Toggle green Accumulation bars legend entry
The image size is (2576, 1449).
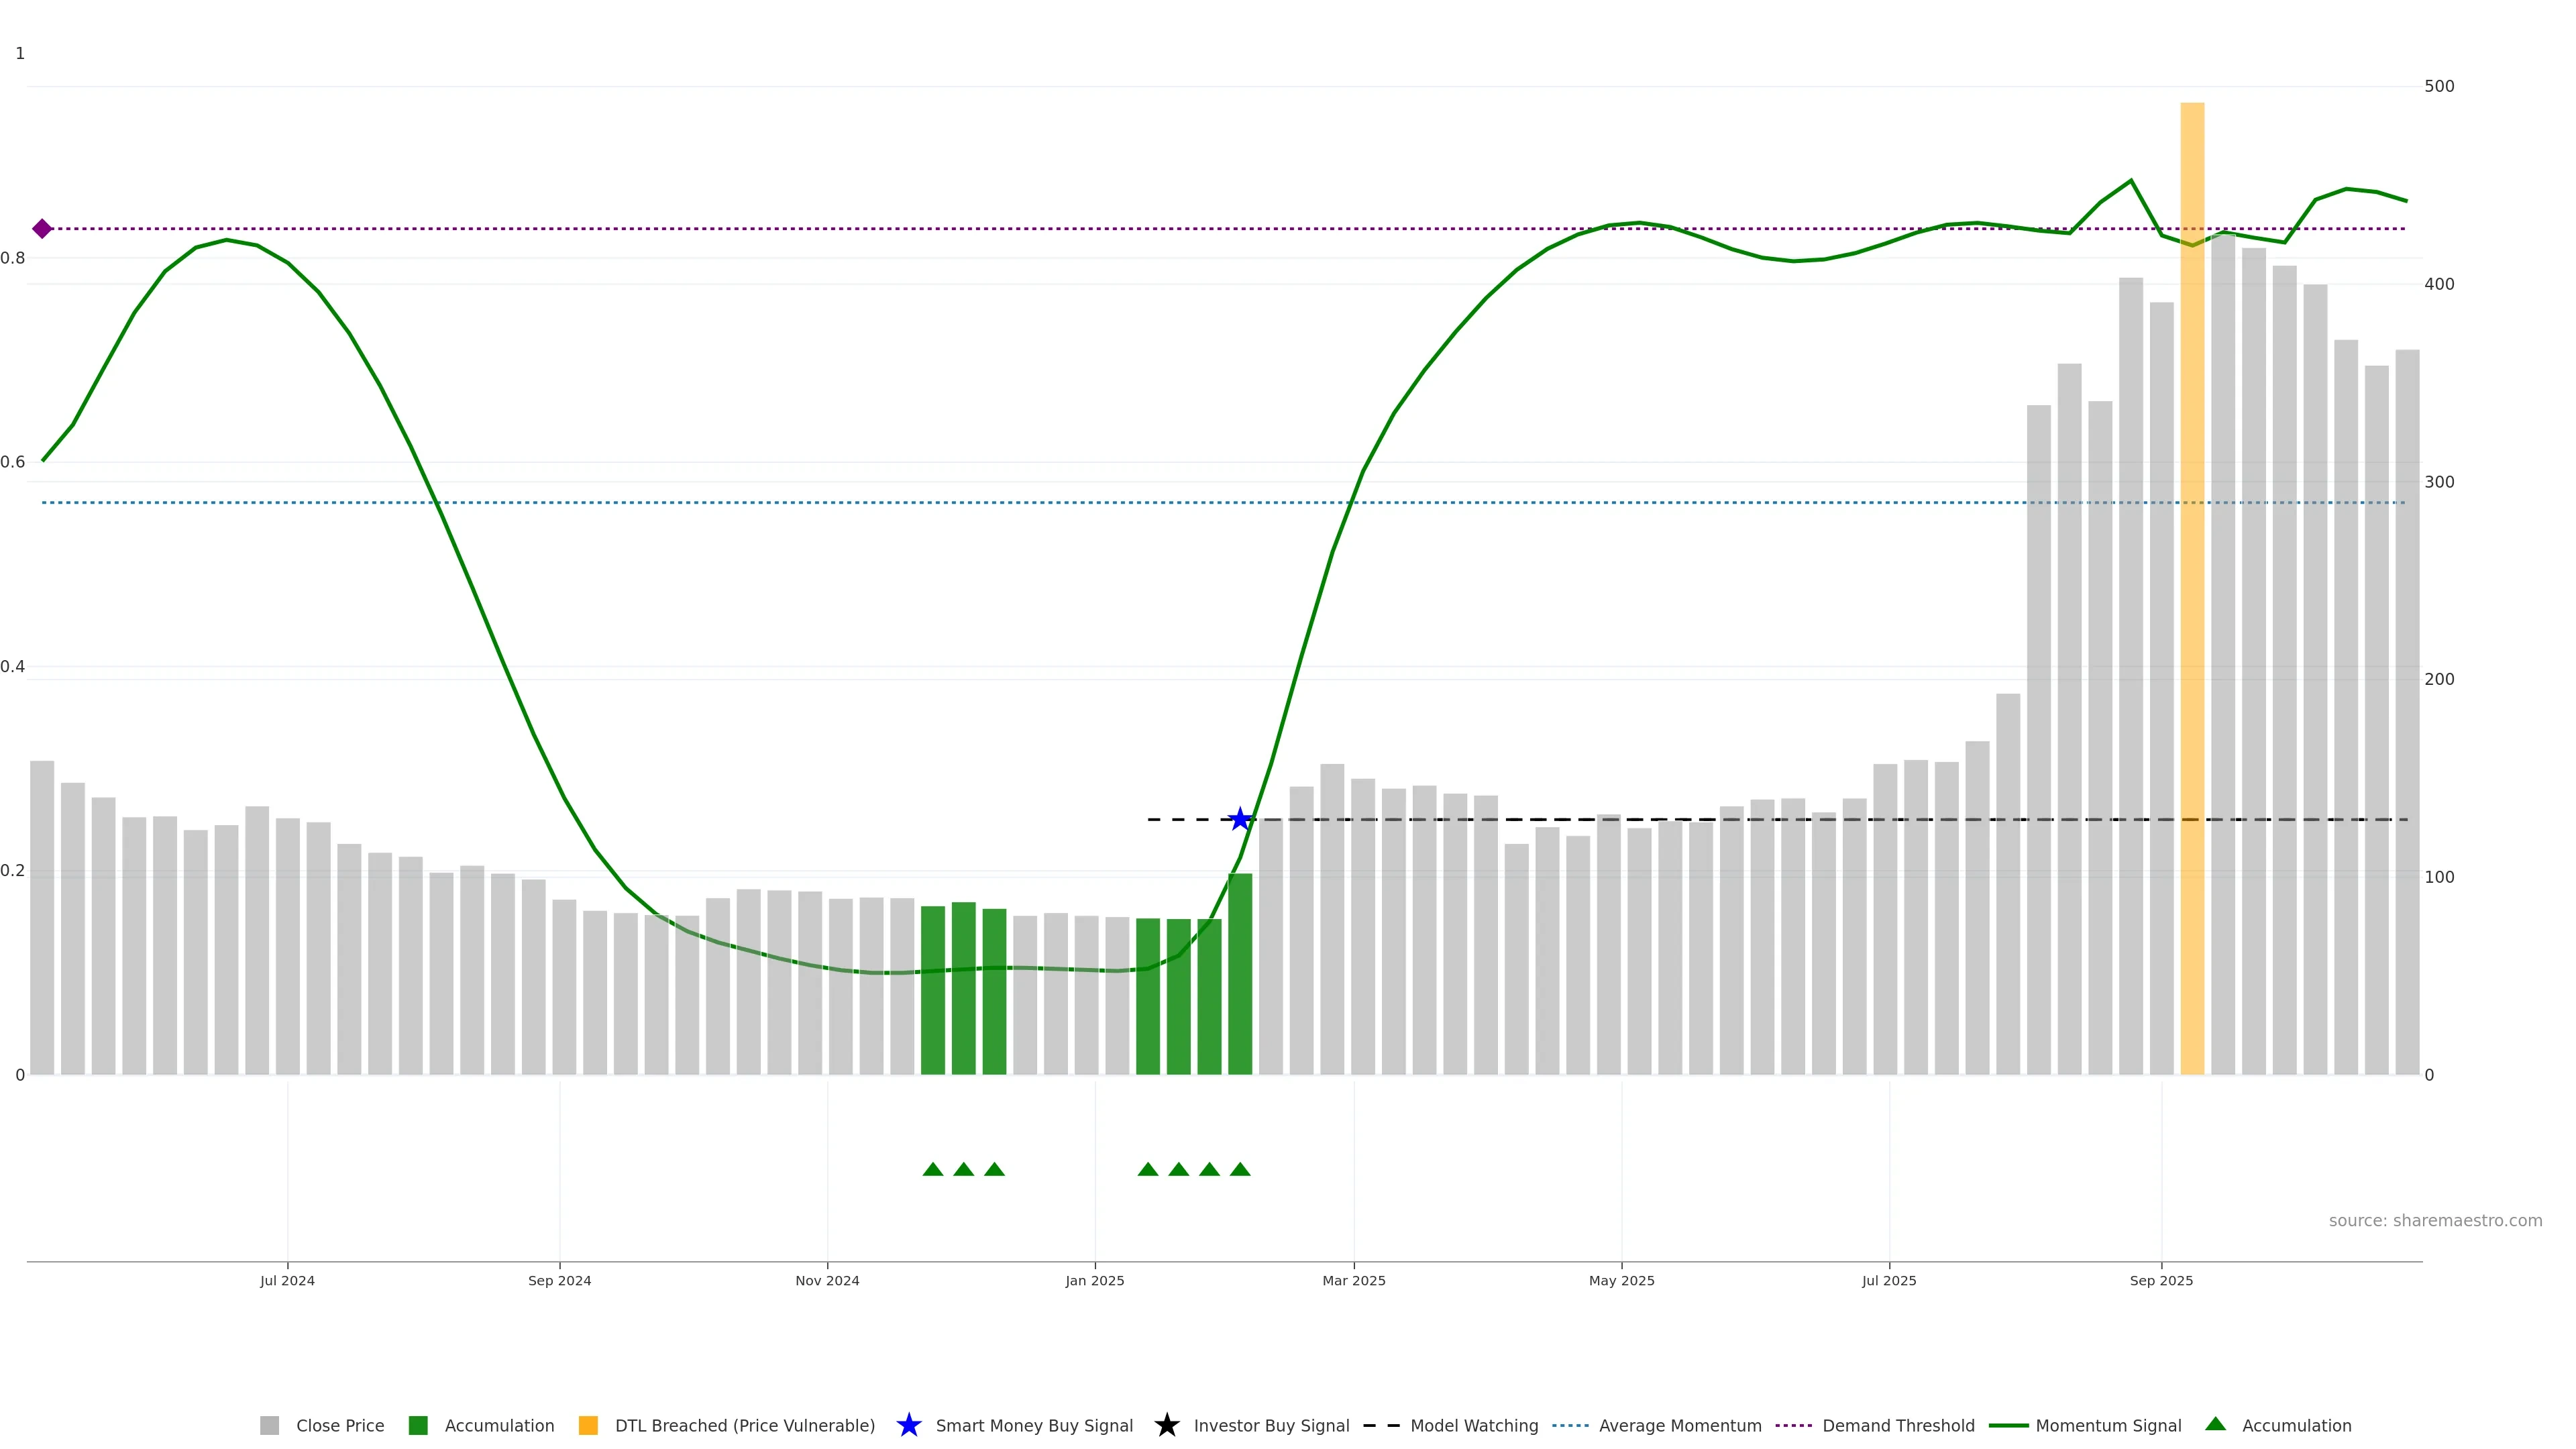418,1426
